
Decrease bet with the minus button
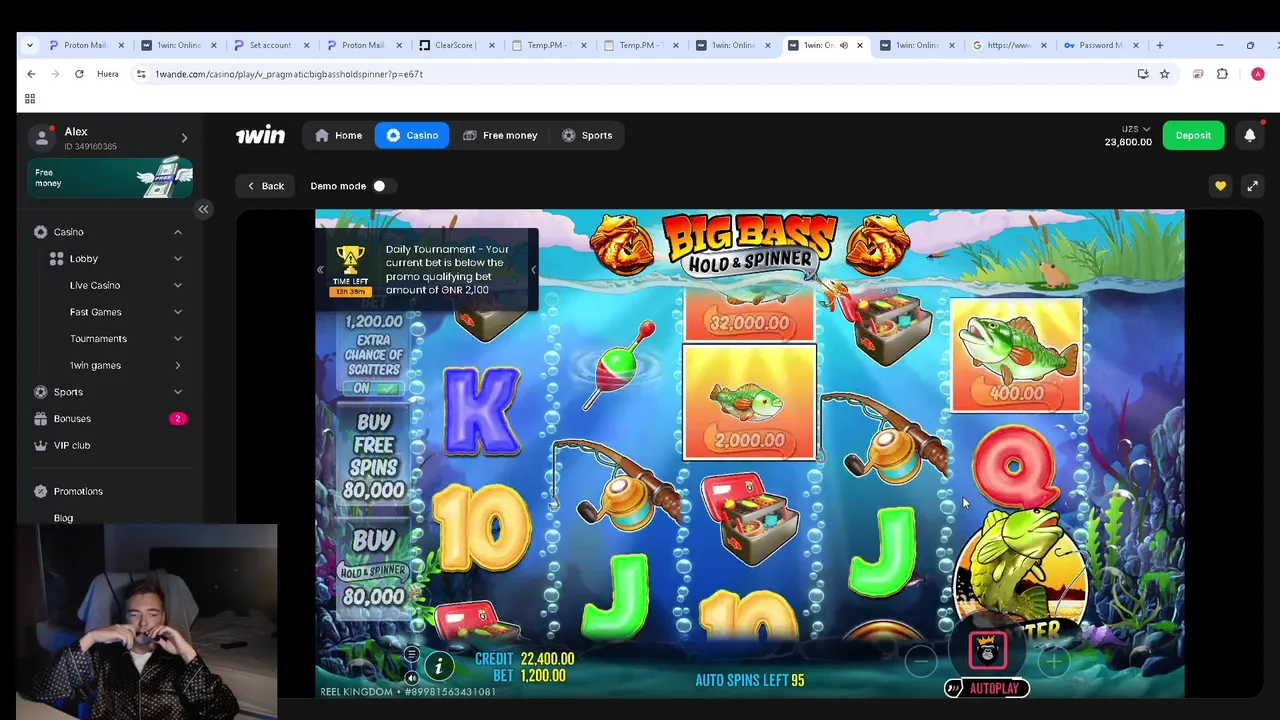(921, 661)
